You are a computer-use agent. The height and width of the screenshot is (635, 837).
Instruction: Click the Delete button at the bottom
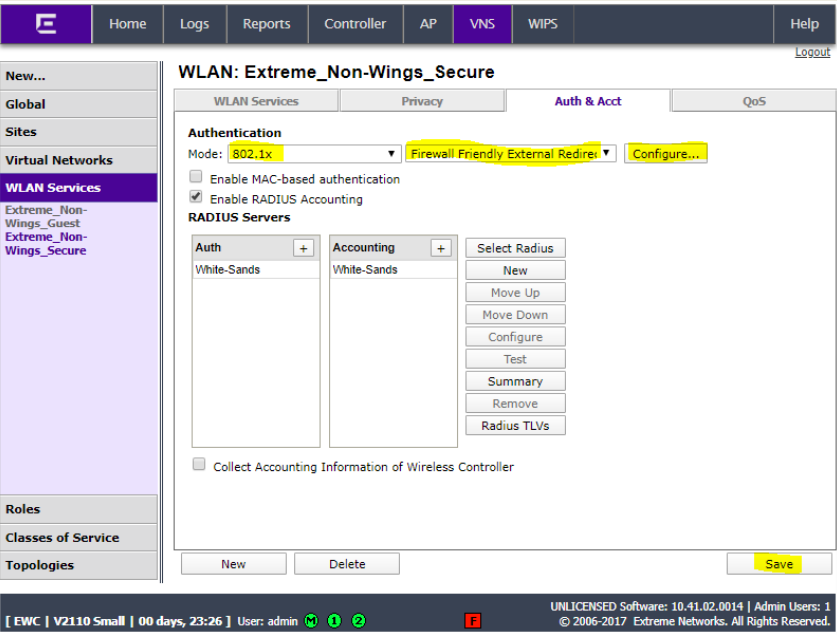(347, 564)
